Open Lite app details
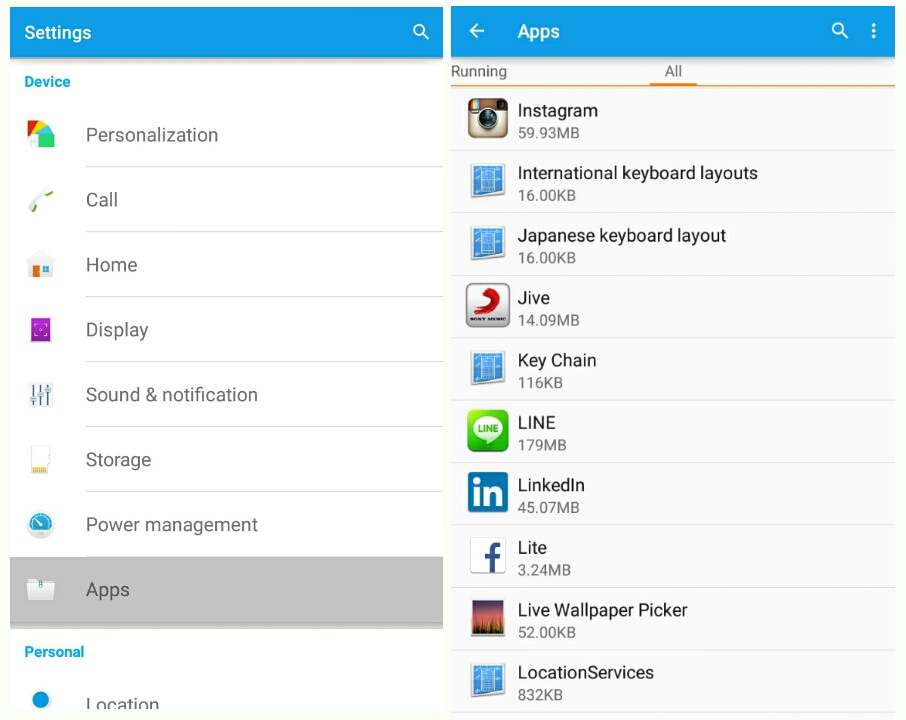The width and height of the screenshot is (906, 720). [x=673, y=556]
